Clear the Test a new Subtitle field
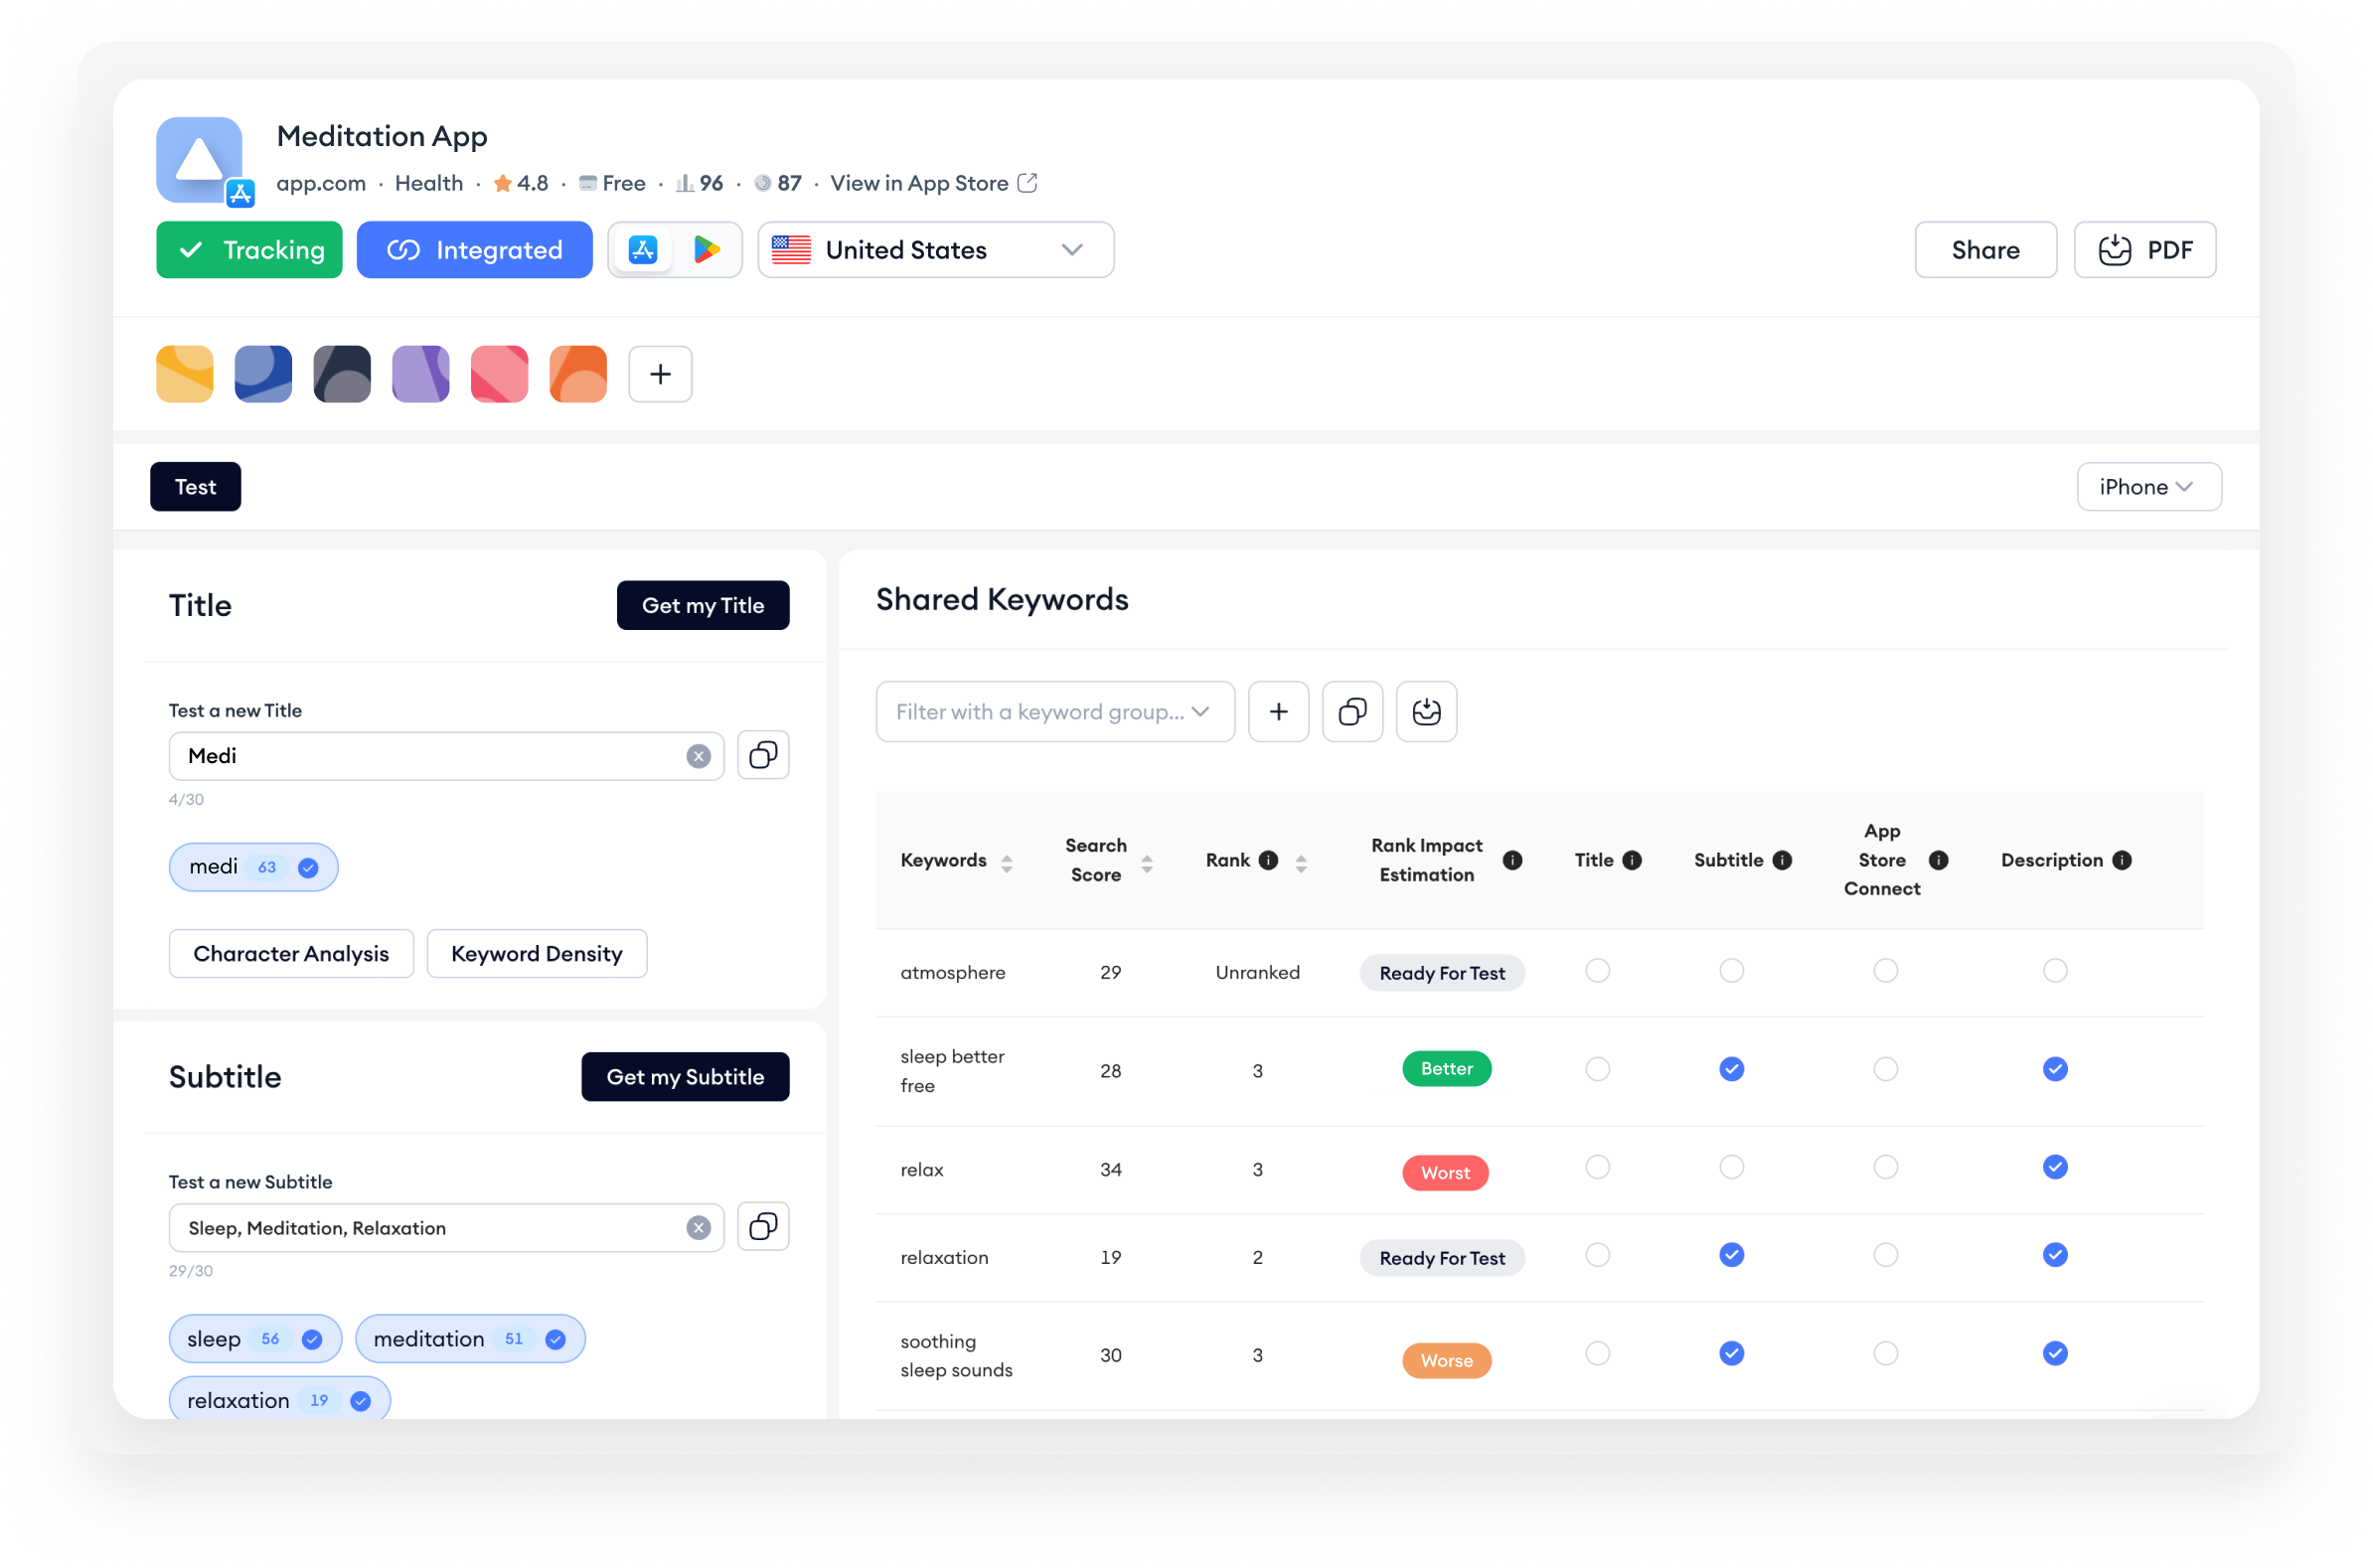2373x1568 pixels. click(699, 1228)
